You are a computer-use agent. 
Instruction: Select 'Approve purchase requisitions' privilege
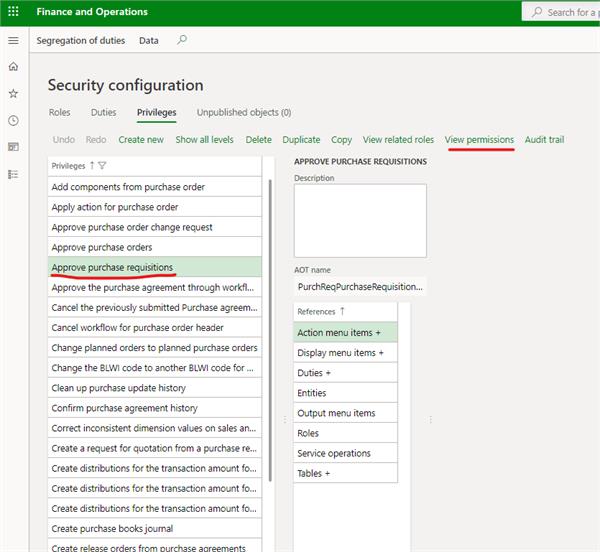[x=155, y=267]
